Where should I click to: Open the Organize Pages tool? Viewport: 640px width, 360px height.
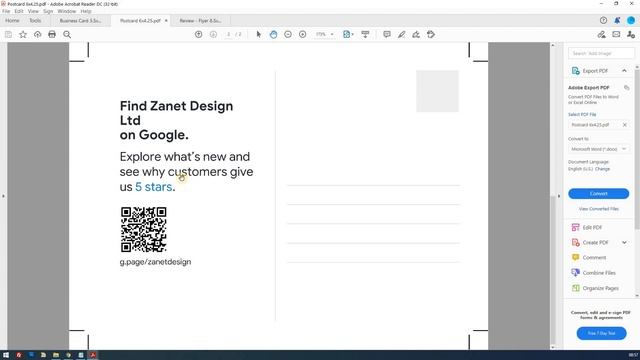point(595,288)
